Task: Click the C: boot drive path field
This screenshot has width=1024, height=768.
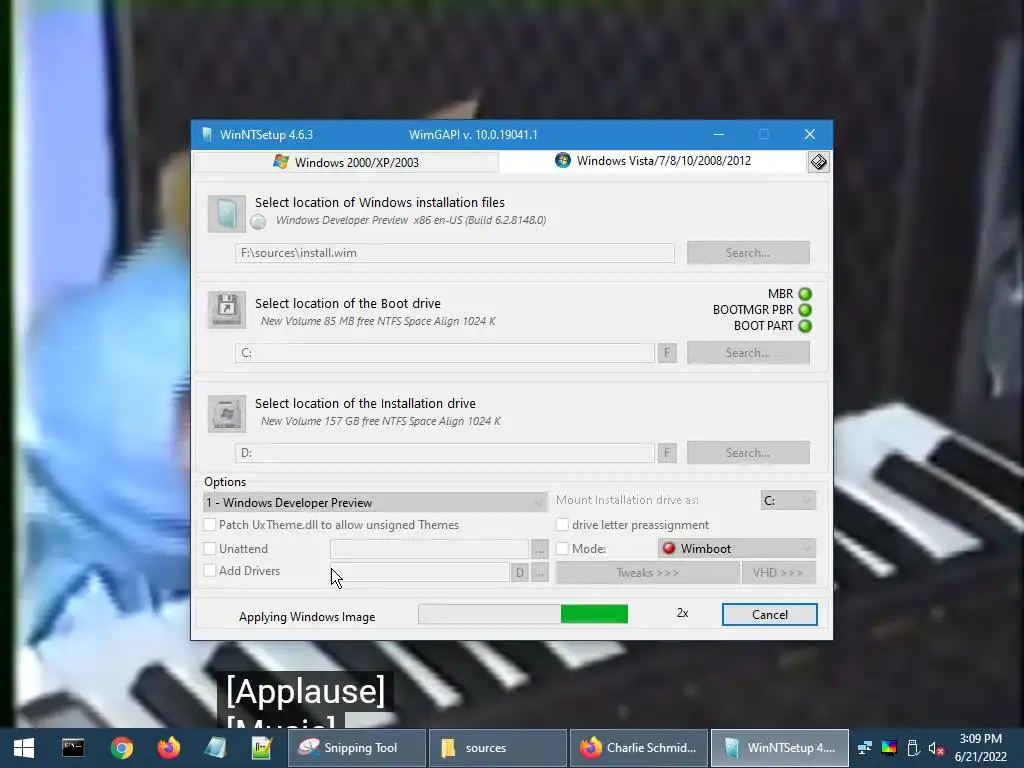Action: tap(445, 353)
